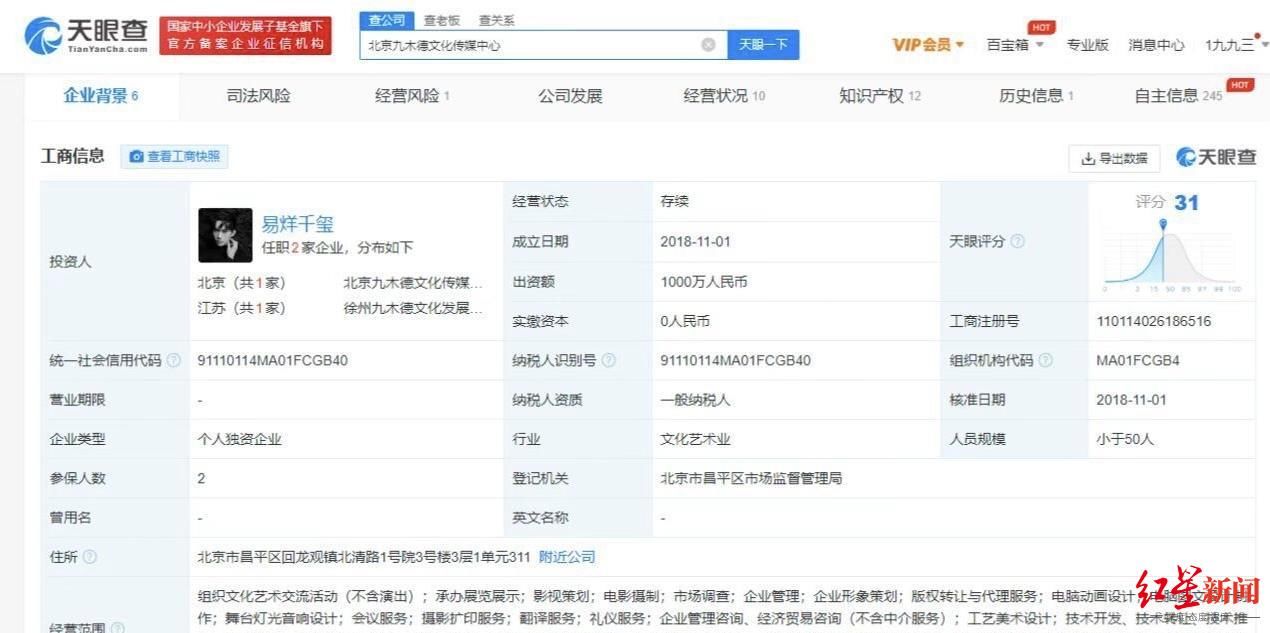The height and width of the screenshot is (633, 1270).
Task: Click help icon next to 组织机构代码
Action: pyautogui.click(x=1045, y=361)
